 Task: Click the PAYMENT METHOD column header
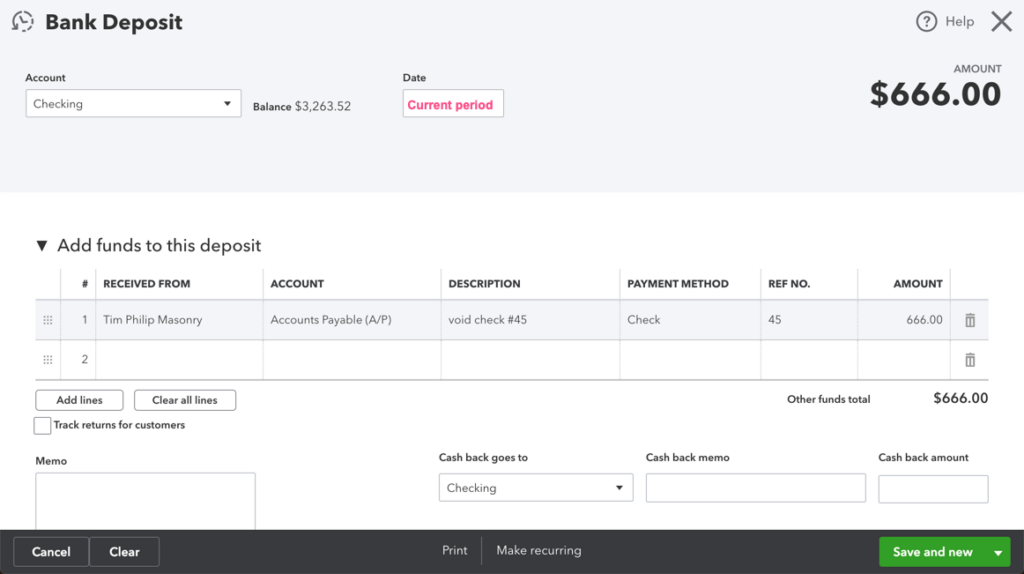(x=678, y=284)
